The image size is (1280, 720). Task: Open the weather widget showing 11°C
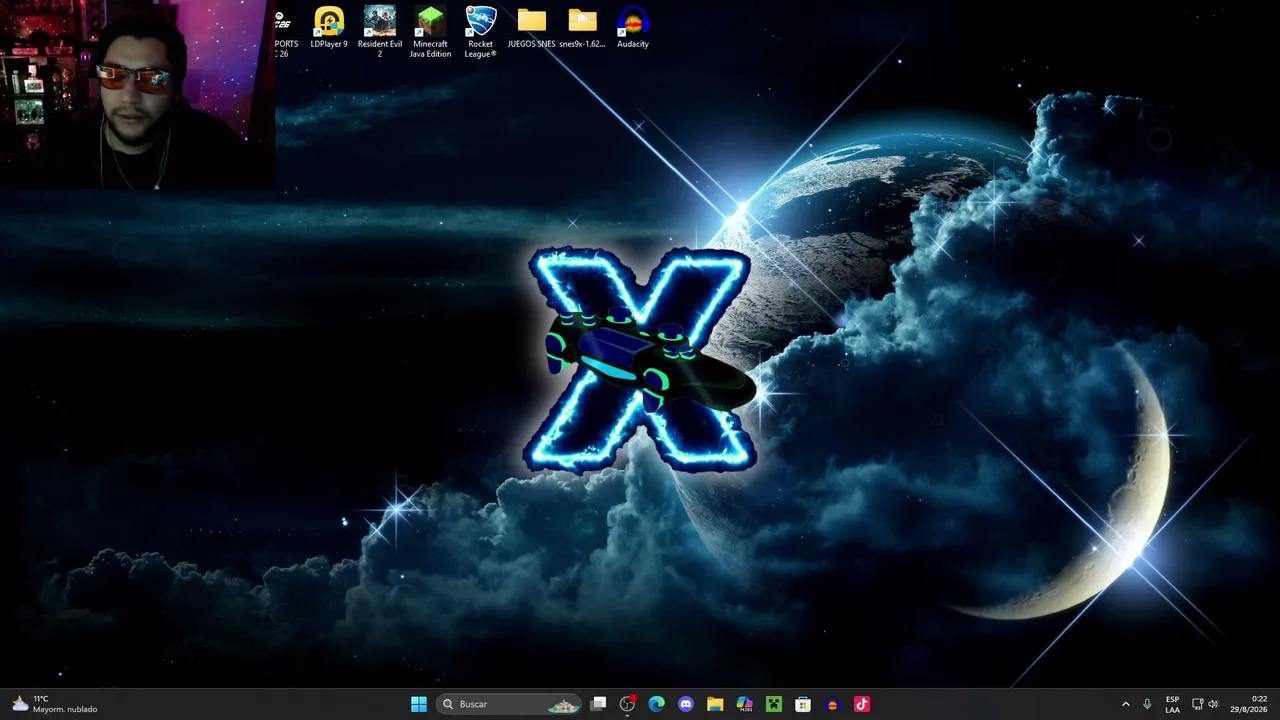click(55, 704)
